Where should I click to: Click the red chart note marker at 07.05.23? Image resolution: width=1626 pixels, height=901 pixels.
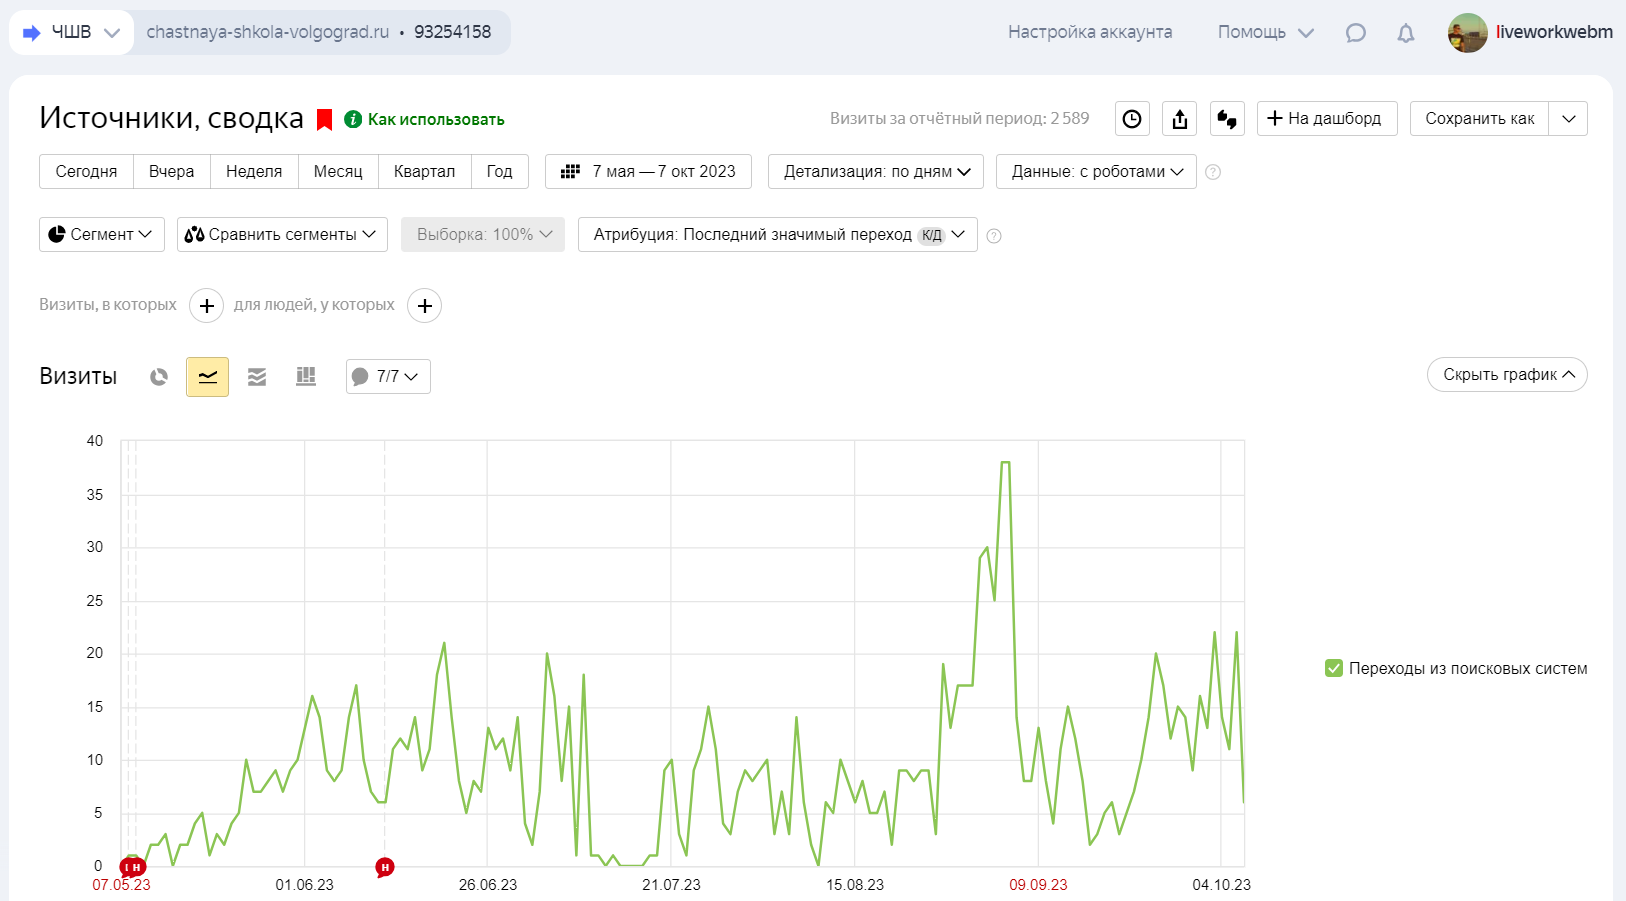tap(132, 867)
